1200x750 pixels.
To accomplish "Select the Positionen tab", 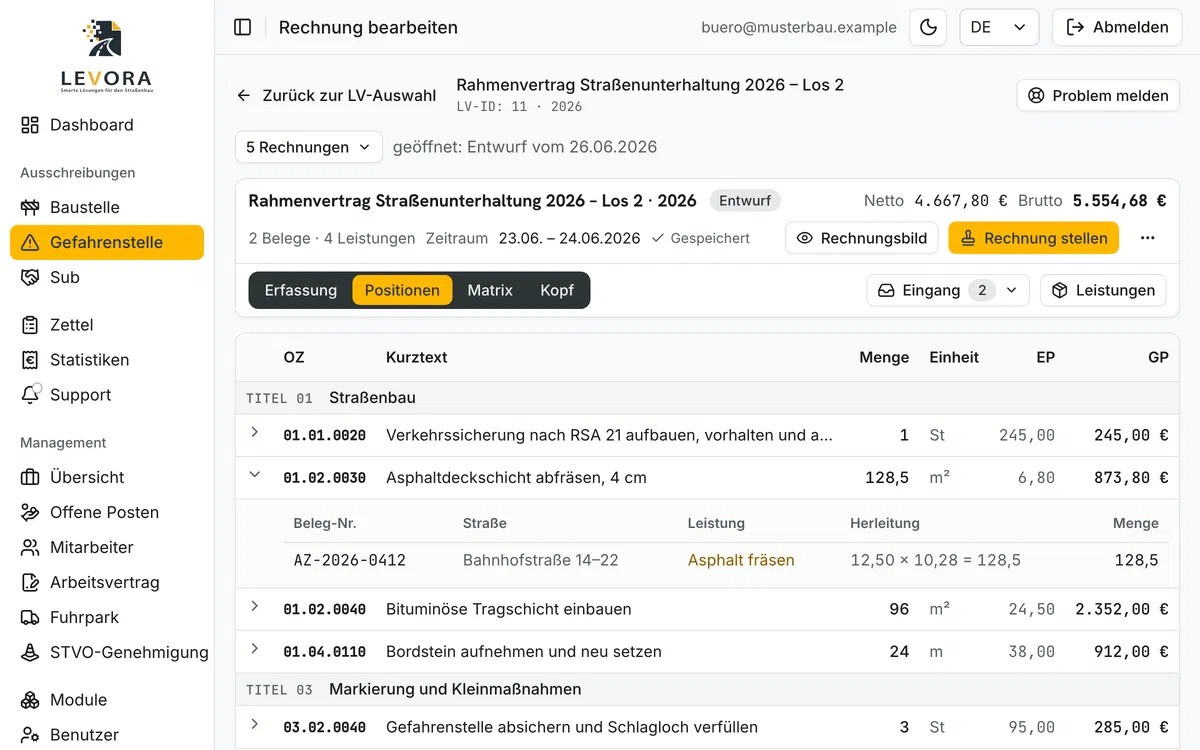I will pos(402,290).
